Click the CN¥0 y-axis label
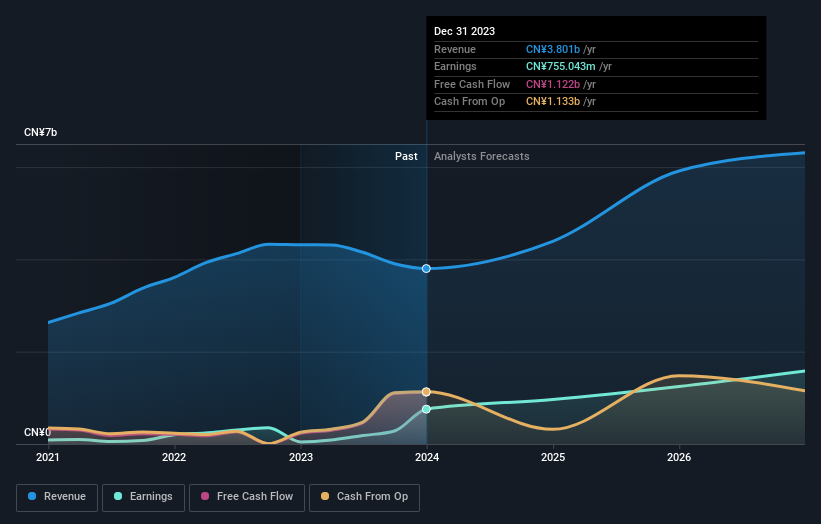Viewport: 821px width, 524px height. tap(37, 432)
